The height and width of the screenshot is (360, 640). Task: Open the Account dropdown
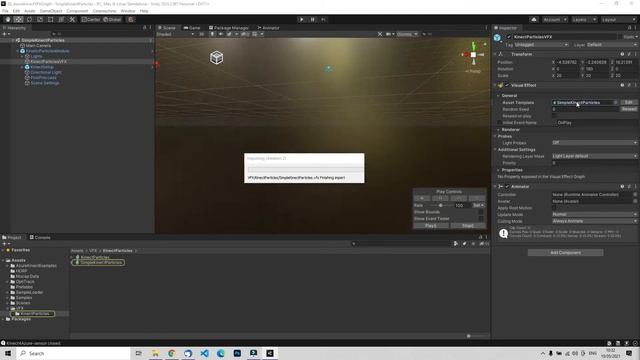(x=554, y=20)
